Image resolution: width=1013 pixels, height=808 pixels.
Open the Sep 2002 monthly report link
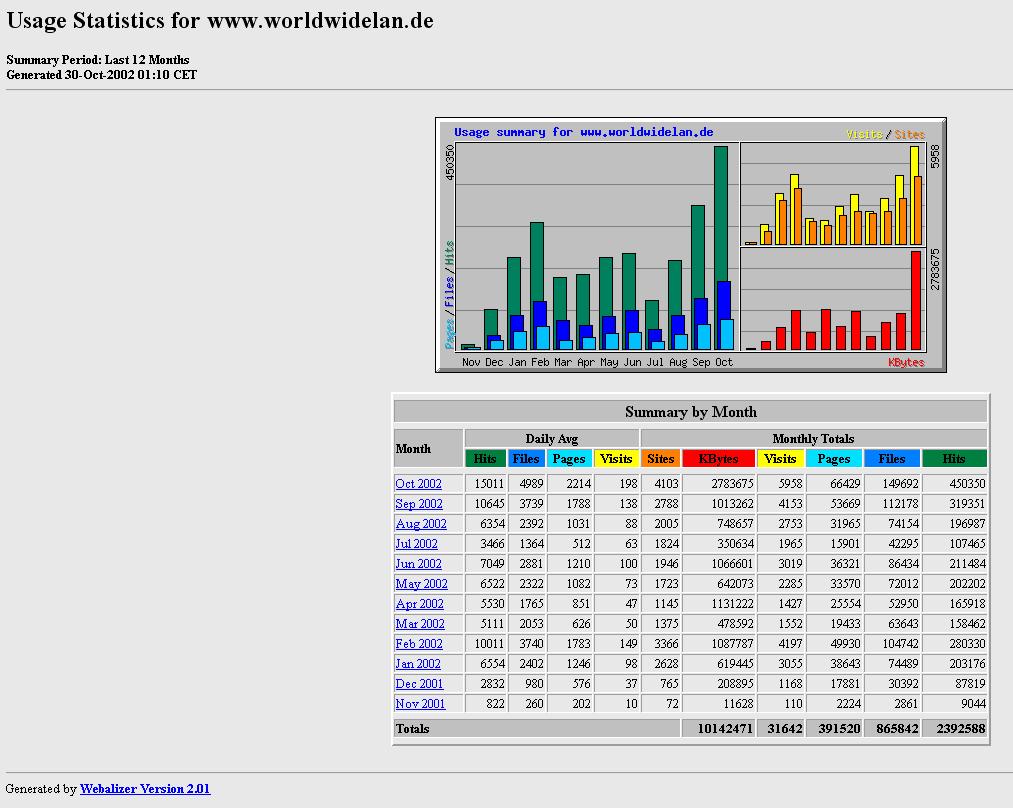click(x=418, y=504)
